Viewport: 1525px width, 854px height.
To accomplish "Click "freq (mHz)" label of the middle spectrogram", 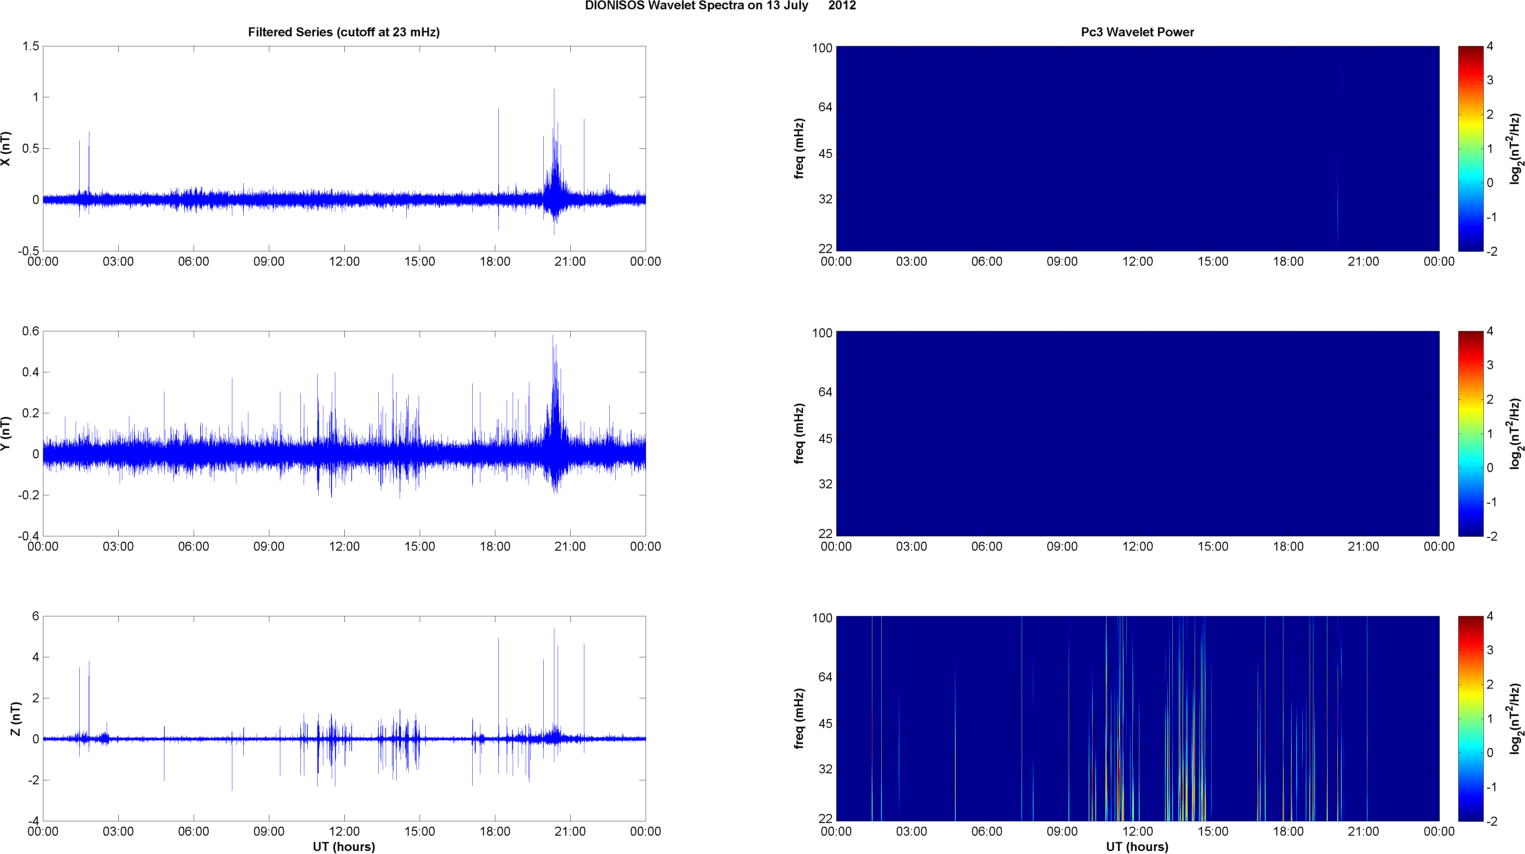I will click(x=799, y=433).
